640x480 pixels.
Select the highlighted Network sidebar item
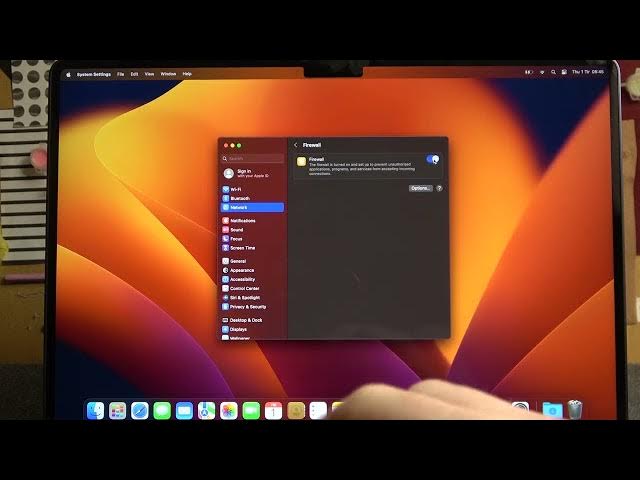pyautogui.click(x=252, y=207)
